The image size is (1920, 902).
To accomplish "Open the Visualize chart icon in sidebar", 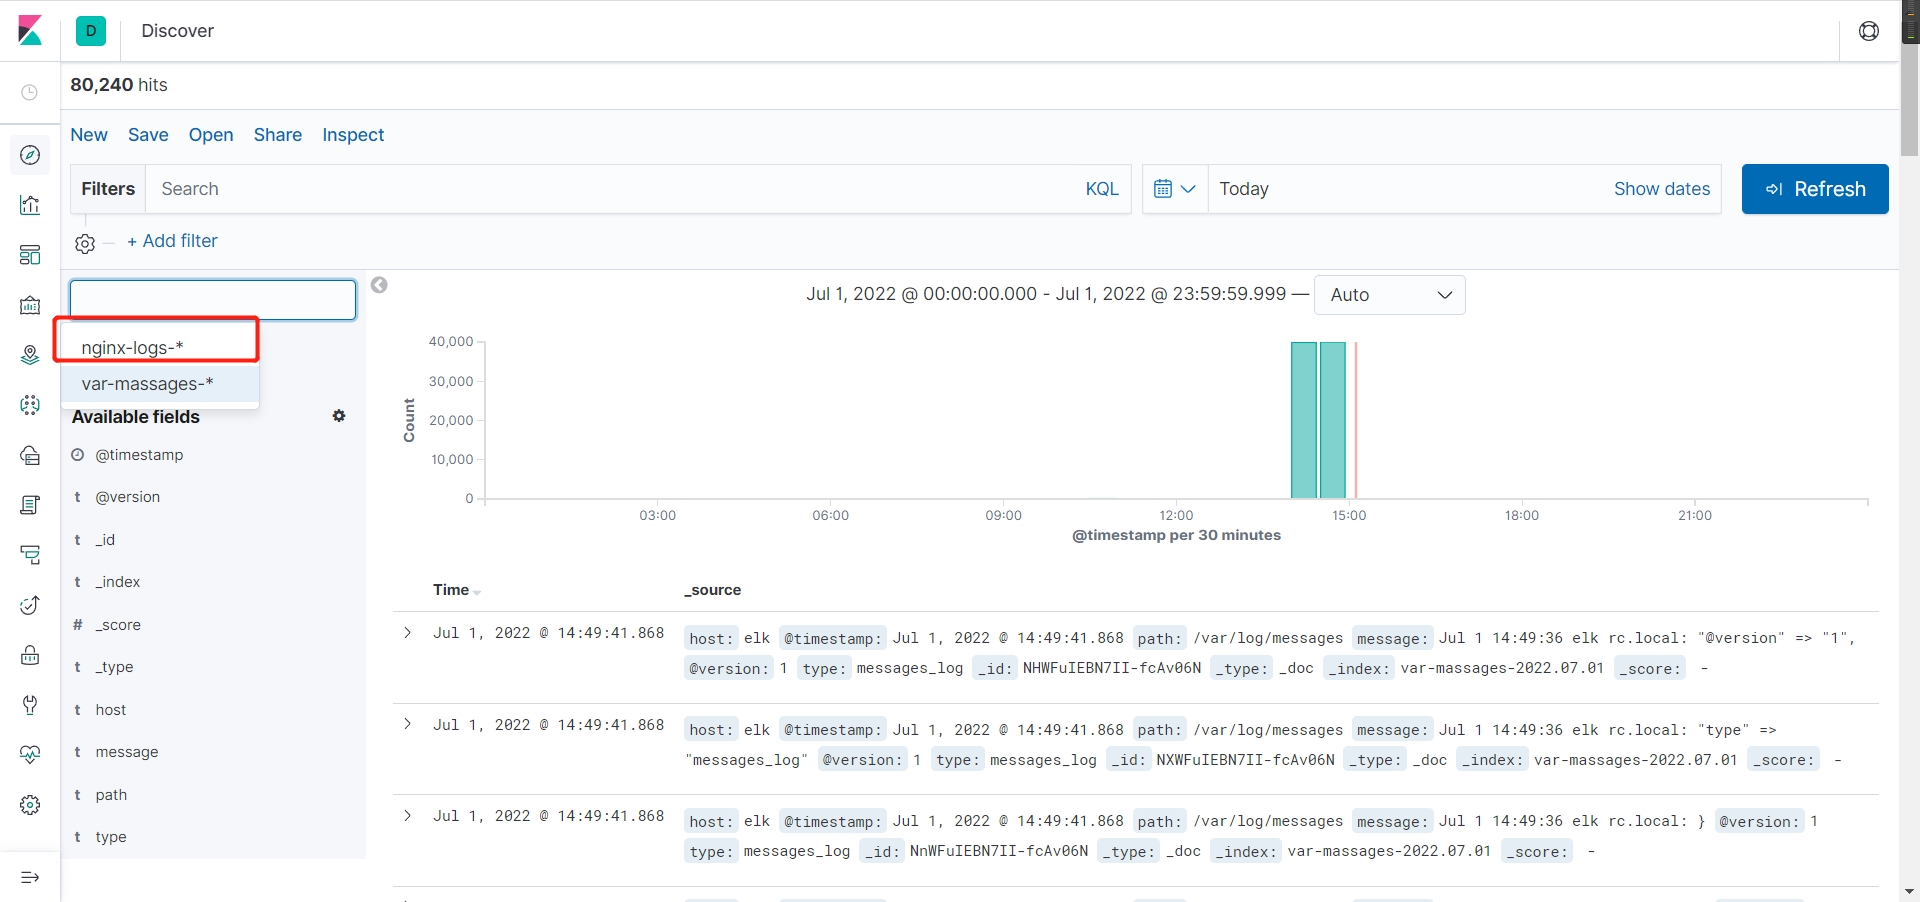I will (x=30, y=205).
